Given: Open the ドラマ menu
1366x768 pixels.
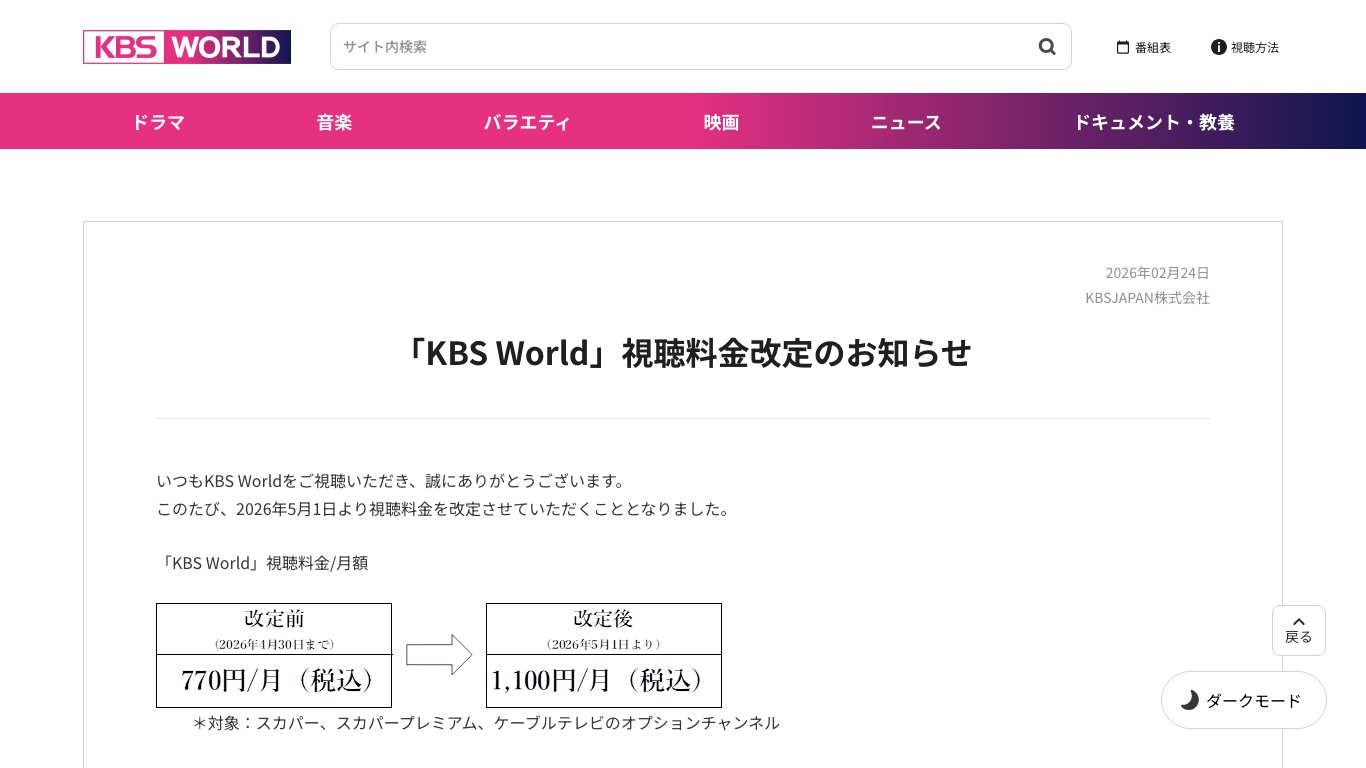Looking at the screenshot, I should click(158, 122).
